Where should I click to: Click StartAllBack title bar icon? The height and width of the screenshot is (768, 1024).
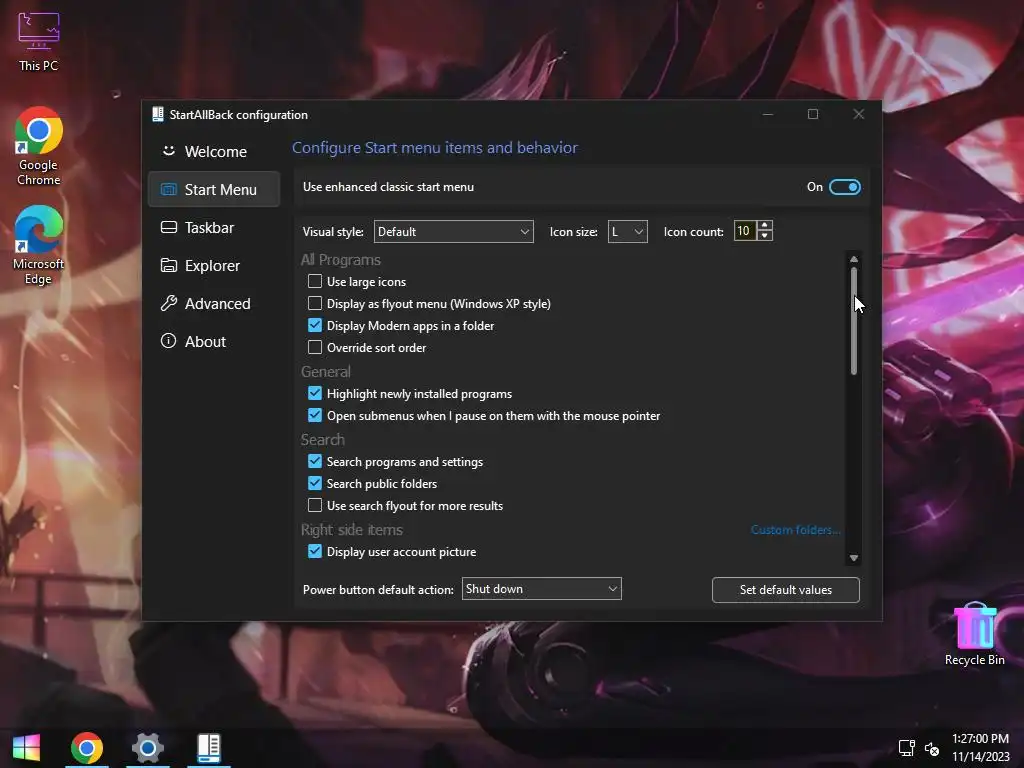point(157,114)
